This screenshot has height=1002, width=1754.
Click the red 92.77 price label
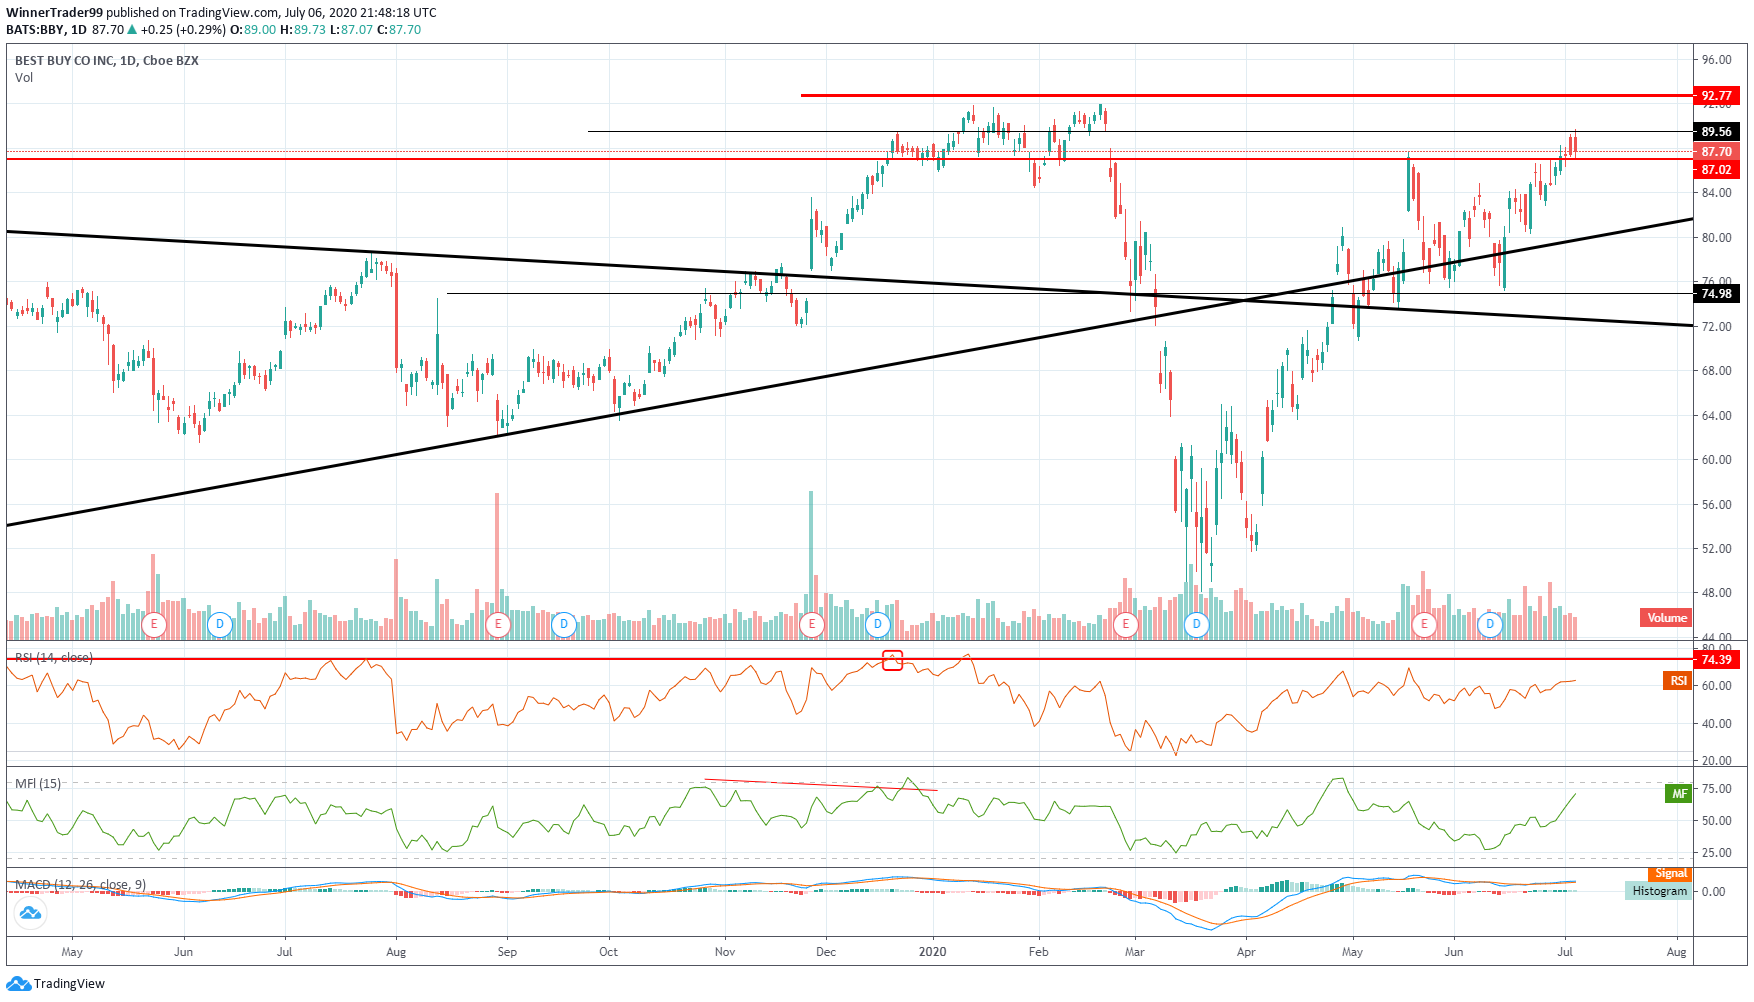tap(1717, 96)
